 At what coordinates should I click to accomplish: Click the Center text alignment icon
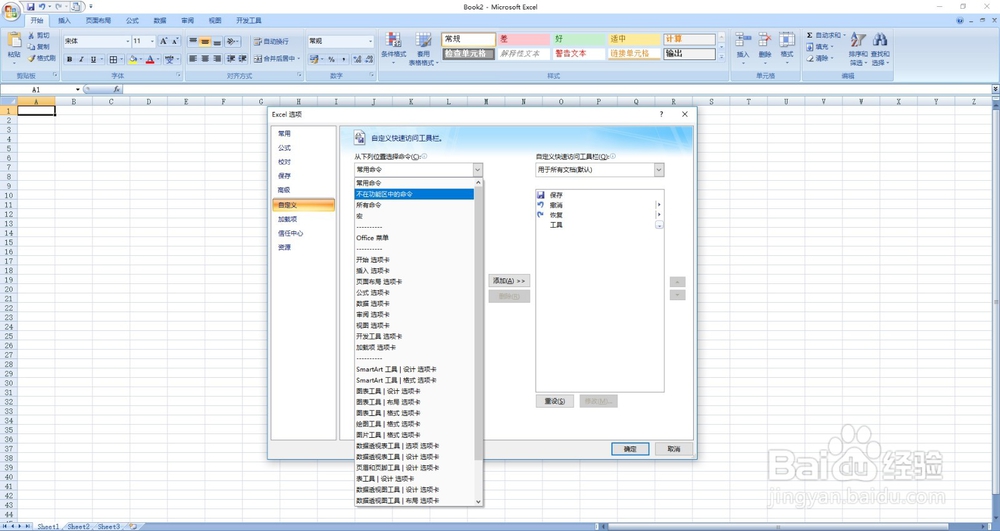coord(205,59)
